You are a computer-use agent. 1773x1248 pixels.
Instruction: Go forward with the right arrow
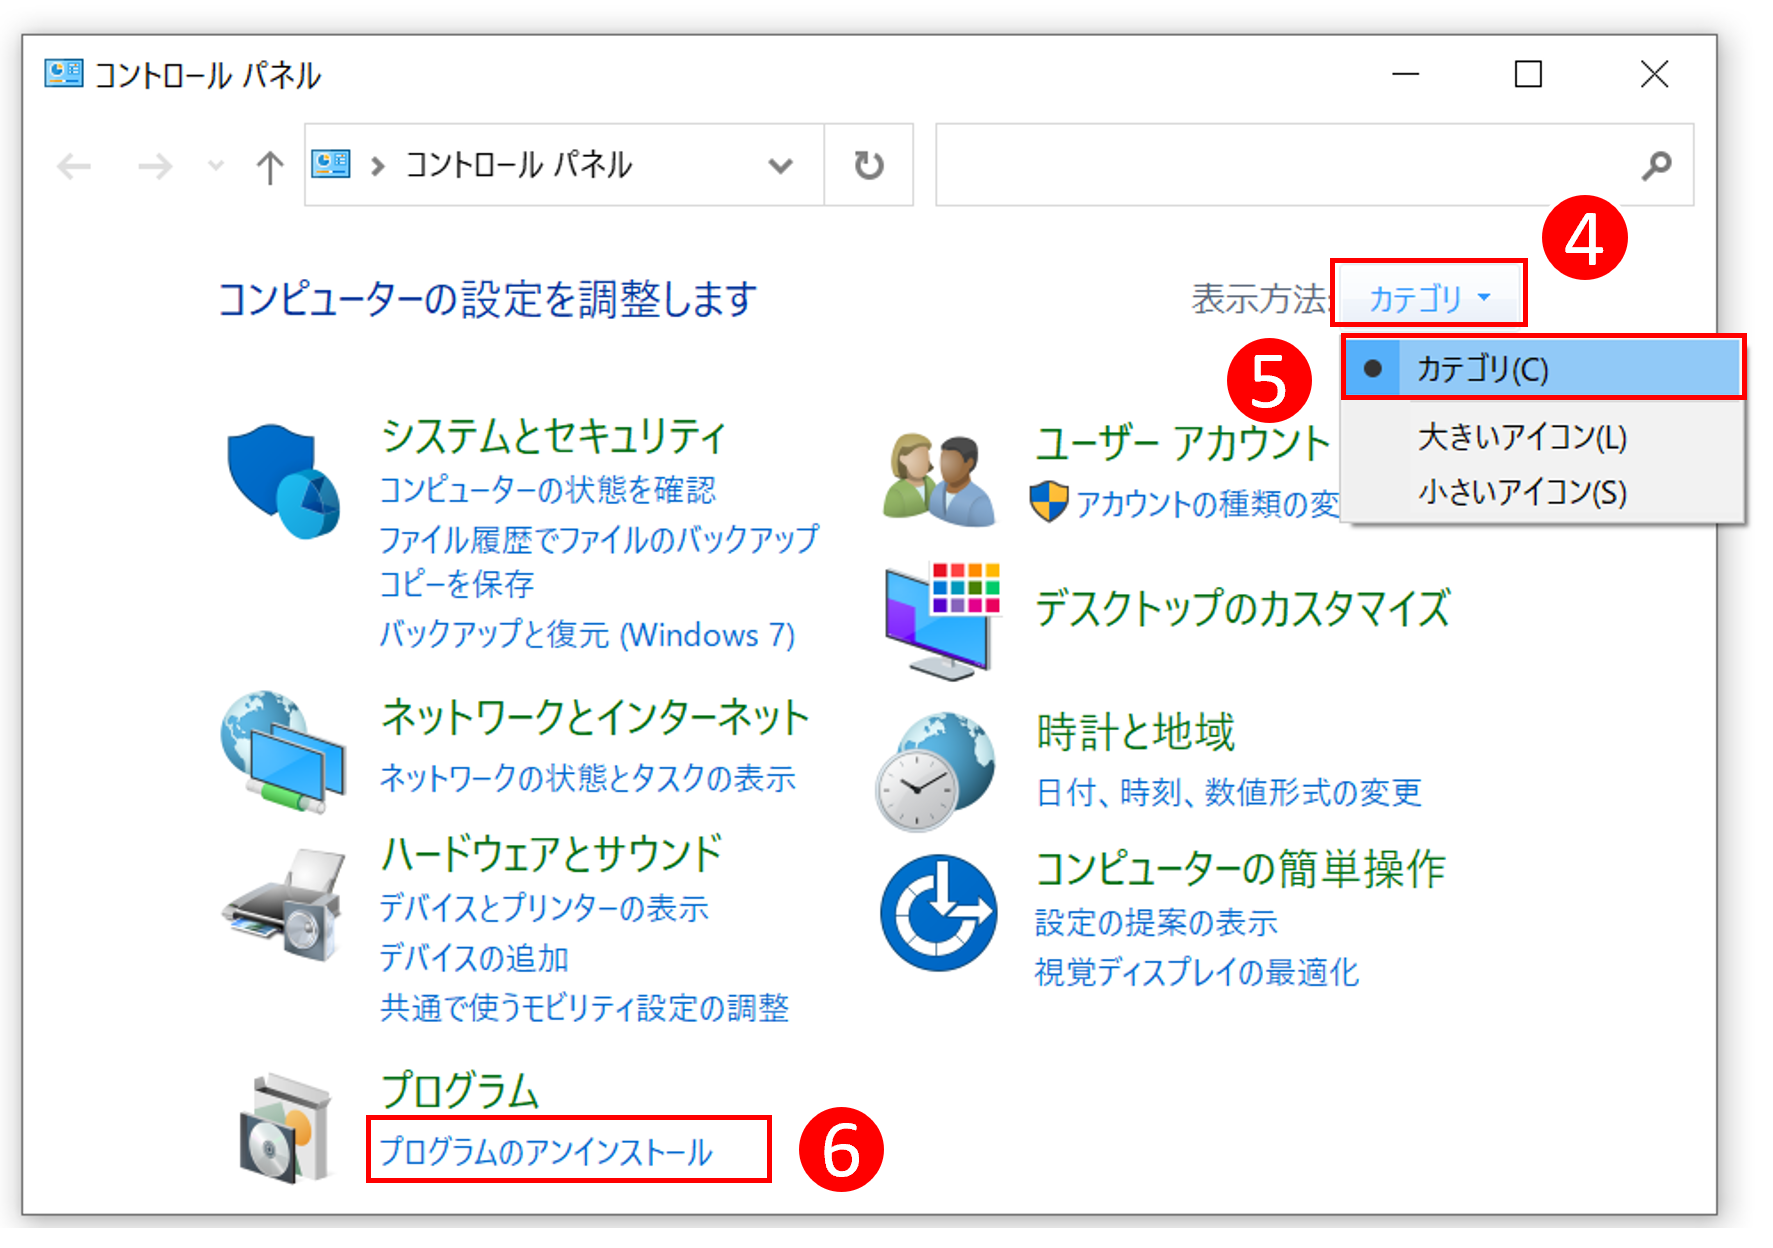point(155,166)
